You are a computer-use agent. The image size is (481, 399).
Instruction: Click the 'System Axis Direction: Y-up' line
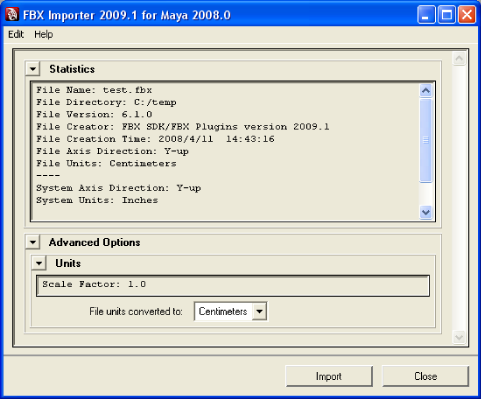(x=118, y=188)
